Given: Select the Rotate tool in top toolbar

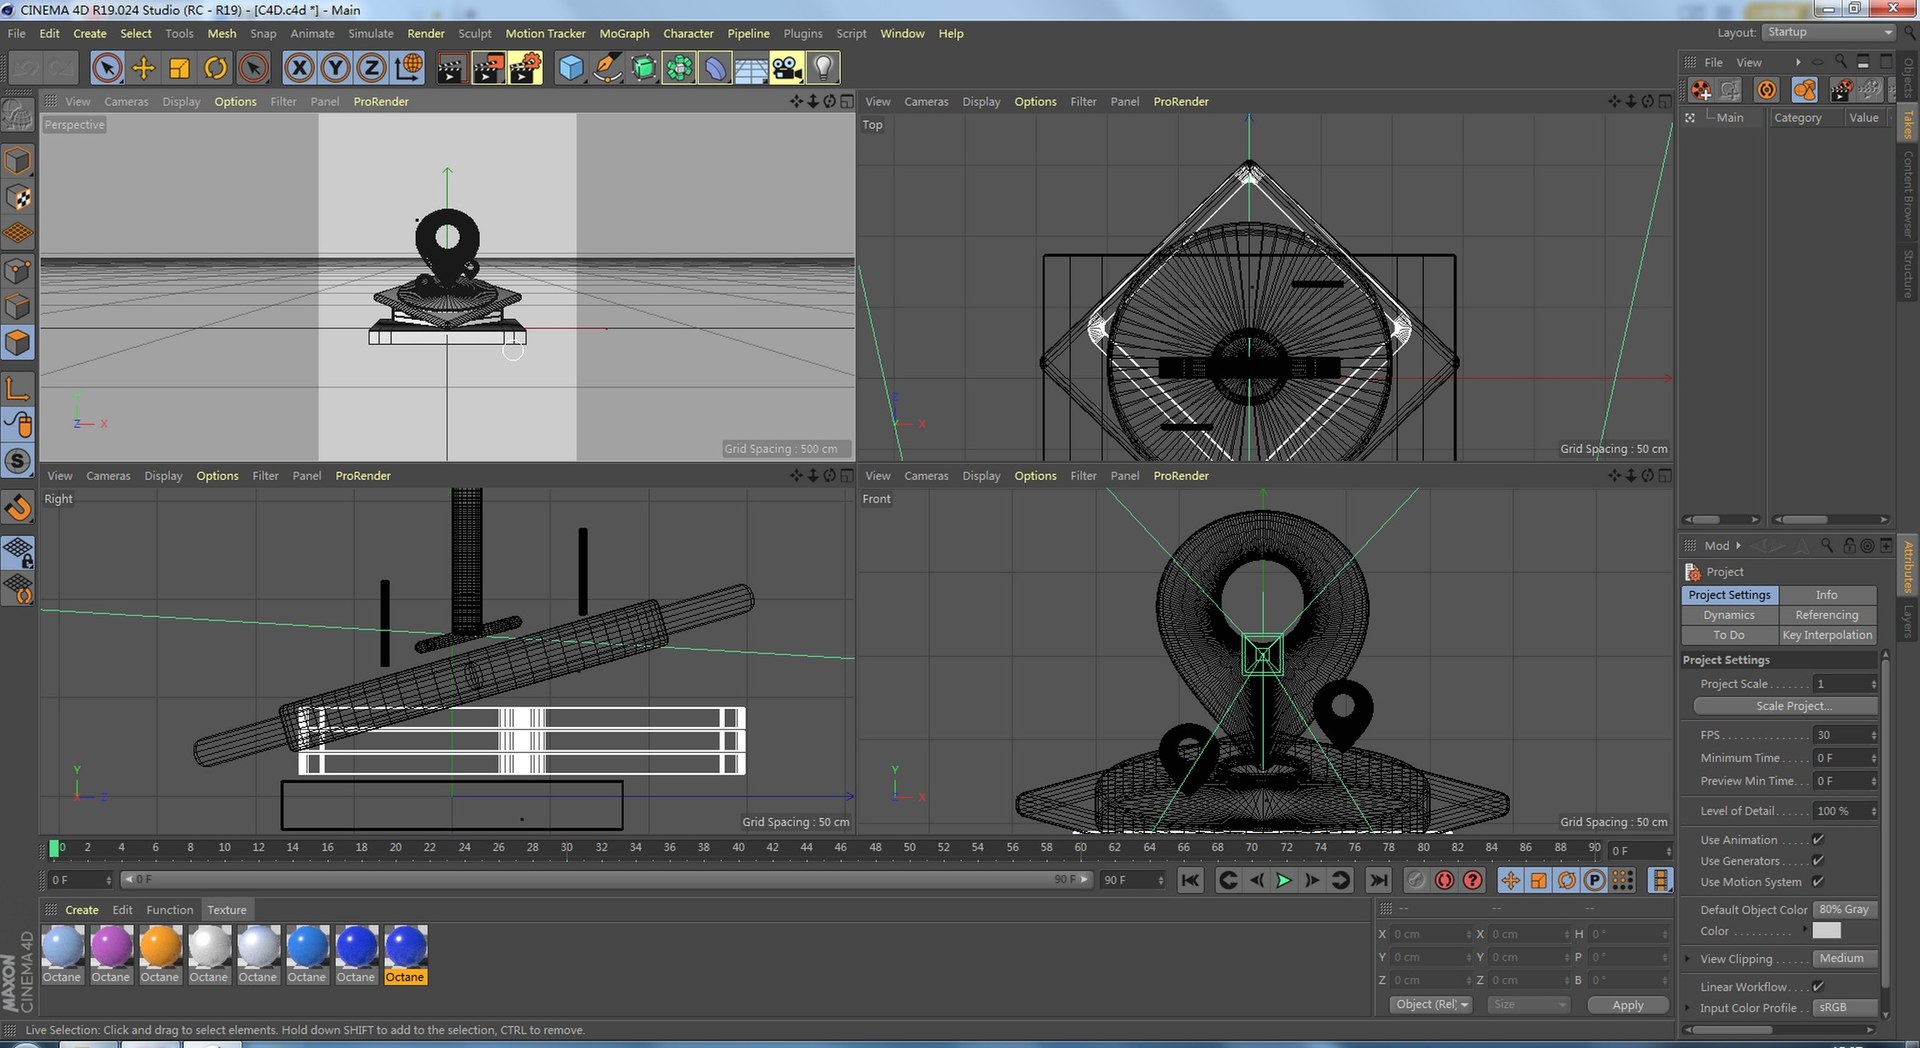Looking at the screenshot, I should (x=216, y=68).
